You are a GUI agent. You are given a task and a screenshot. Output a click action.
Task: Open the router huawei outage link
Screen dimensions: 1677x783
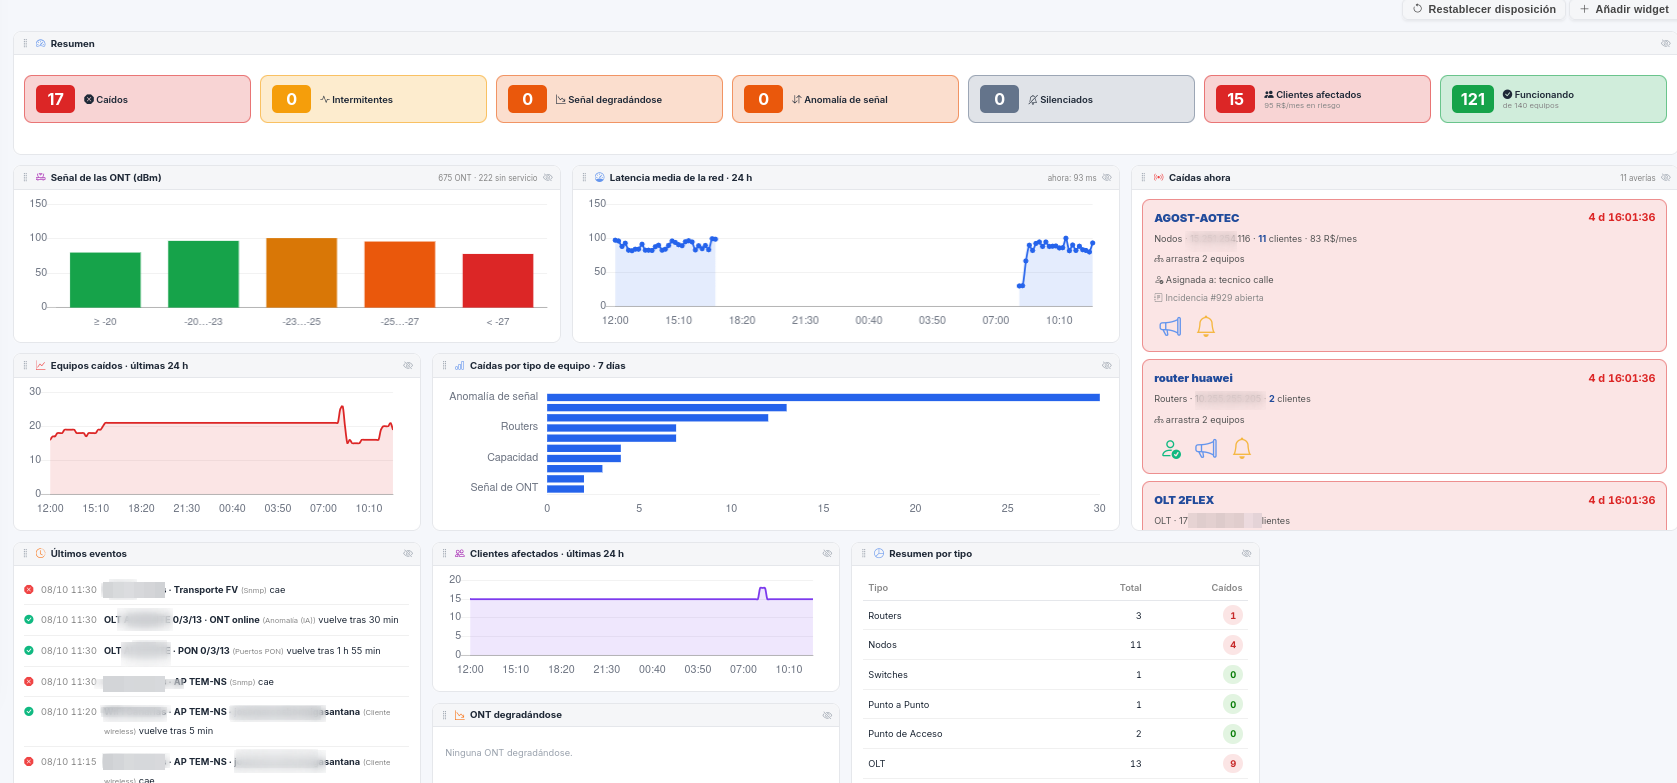1193,378
